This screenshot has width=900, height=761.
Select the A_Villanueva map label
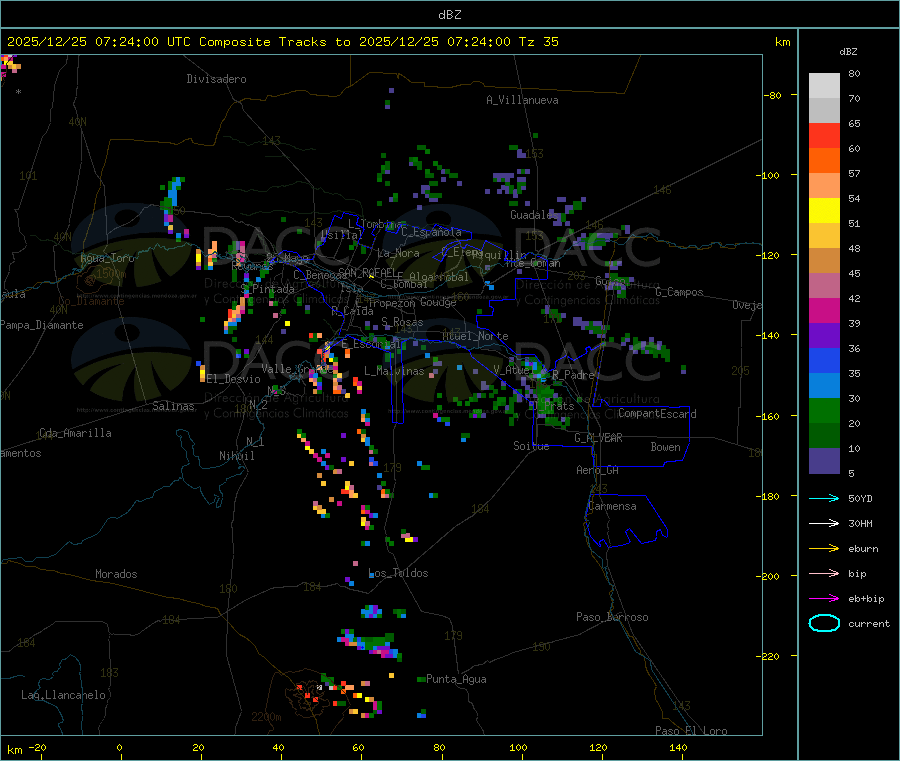click(x=522, y=100)
